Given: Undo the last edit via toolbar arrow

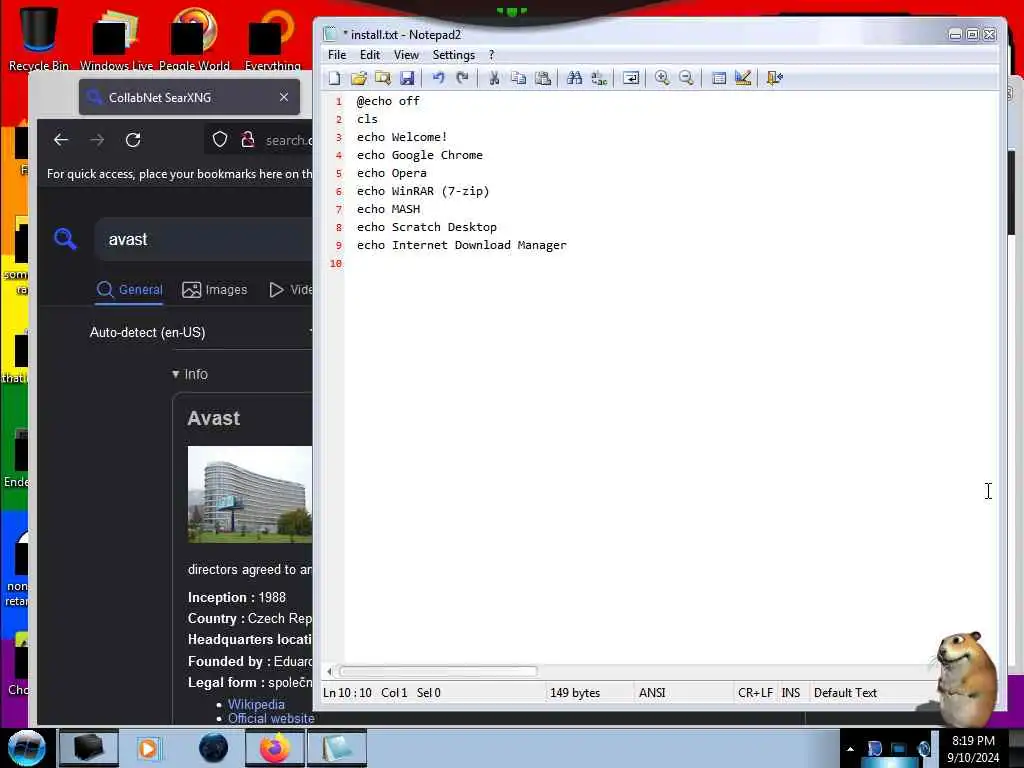Looking at the screenshot, I should 438,78.
